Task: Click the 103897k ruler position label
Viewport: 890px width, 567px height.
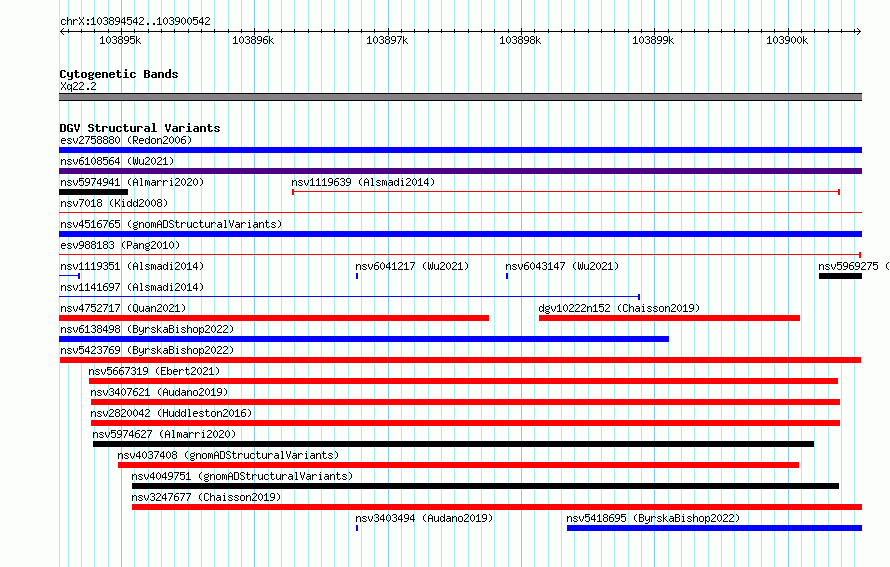Action: (x=387, y=40)
